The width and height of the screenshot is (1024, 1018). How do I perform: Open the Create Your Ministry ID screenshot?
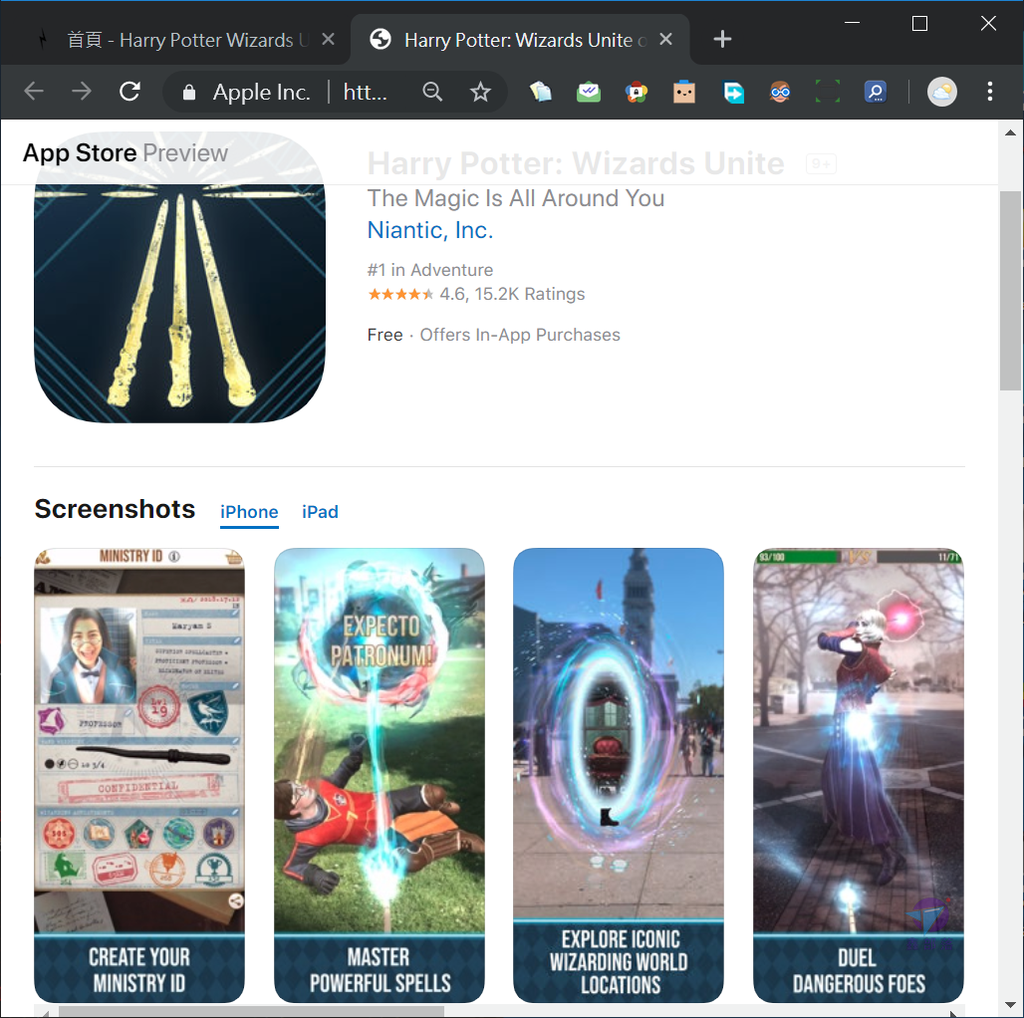(x=139, y=775)
